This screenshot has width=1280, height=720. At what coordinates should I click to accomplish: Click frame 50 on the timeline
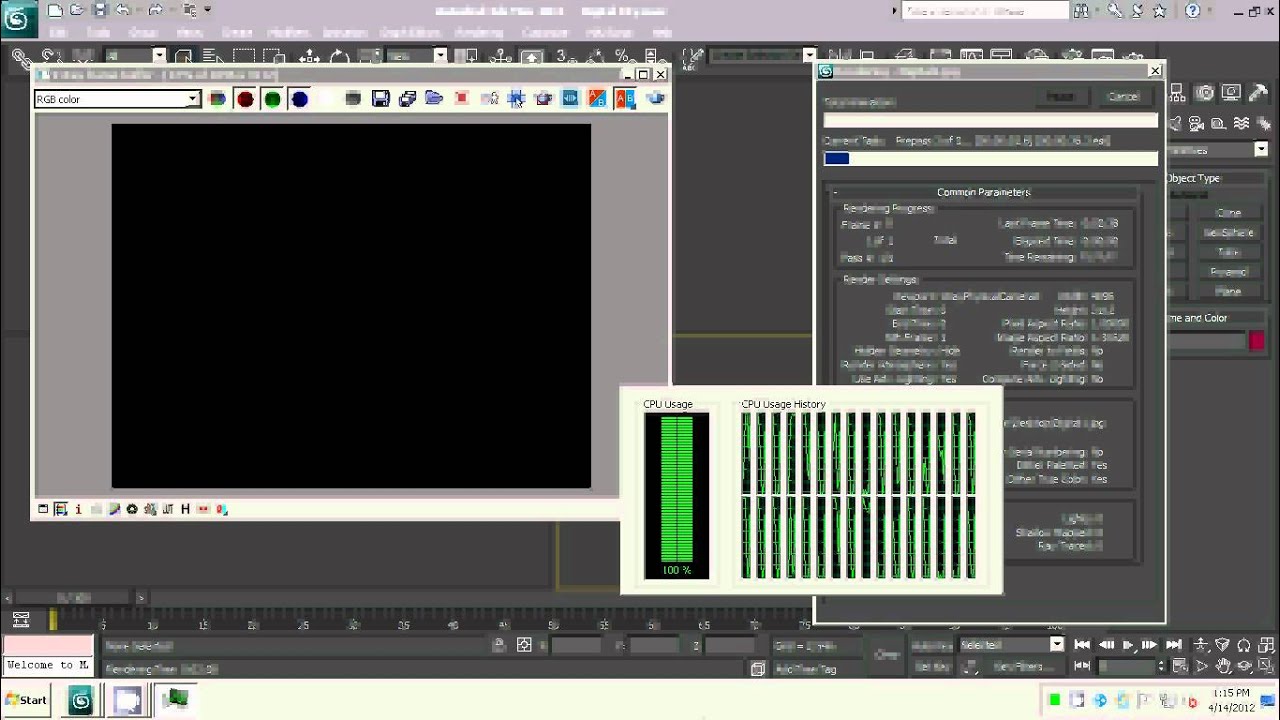point(552,624)
